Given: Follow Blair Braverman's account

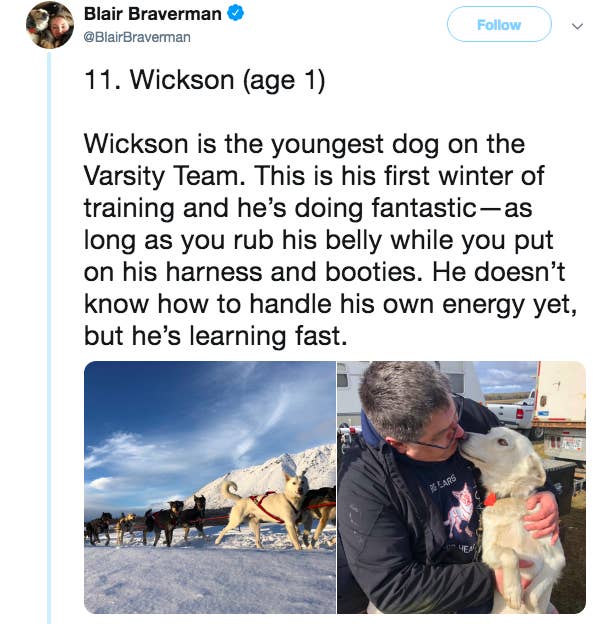Looking at the screenshot, I should (499, 25).
